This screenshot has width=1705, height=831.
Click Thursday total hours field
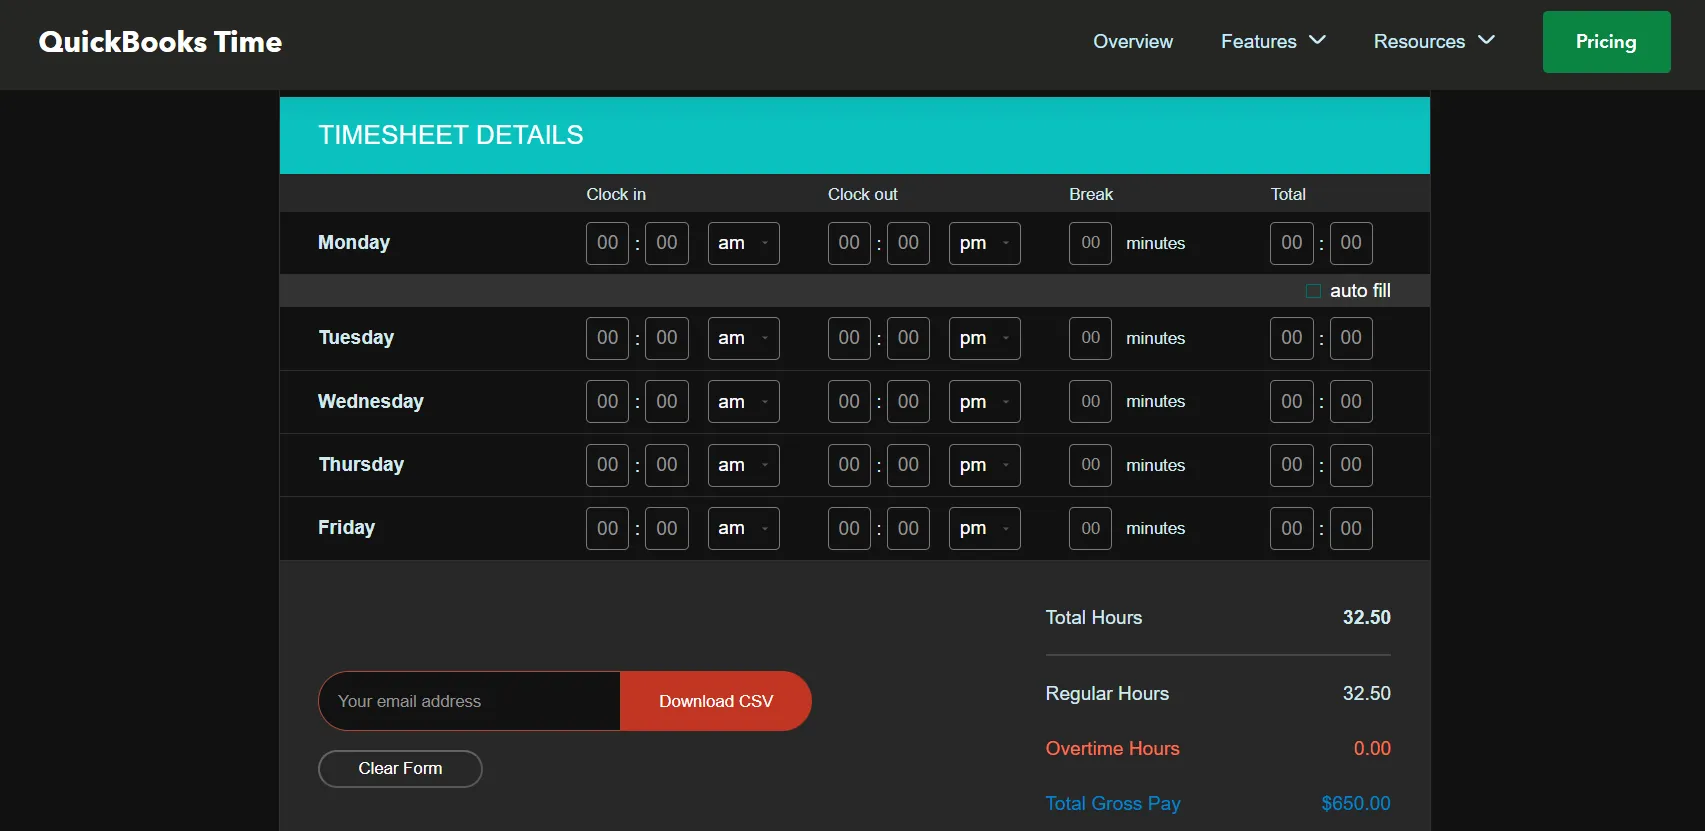pos(1292,465)
